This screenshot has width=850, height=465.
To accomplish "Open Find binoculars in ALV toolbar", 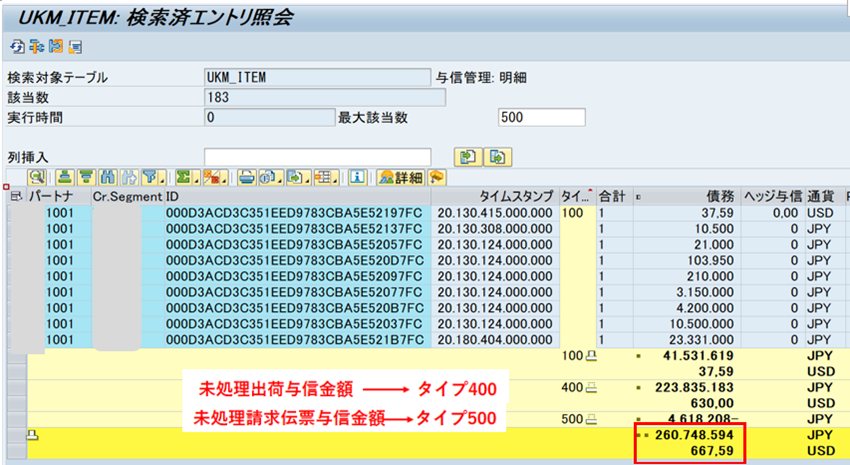I will point(107,177).
